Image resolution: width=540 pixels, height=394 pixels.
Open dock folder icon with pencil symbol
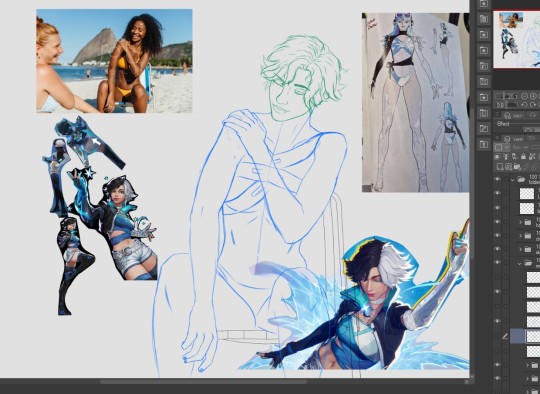(x=484, y=129)
